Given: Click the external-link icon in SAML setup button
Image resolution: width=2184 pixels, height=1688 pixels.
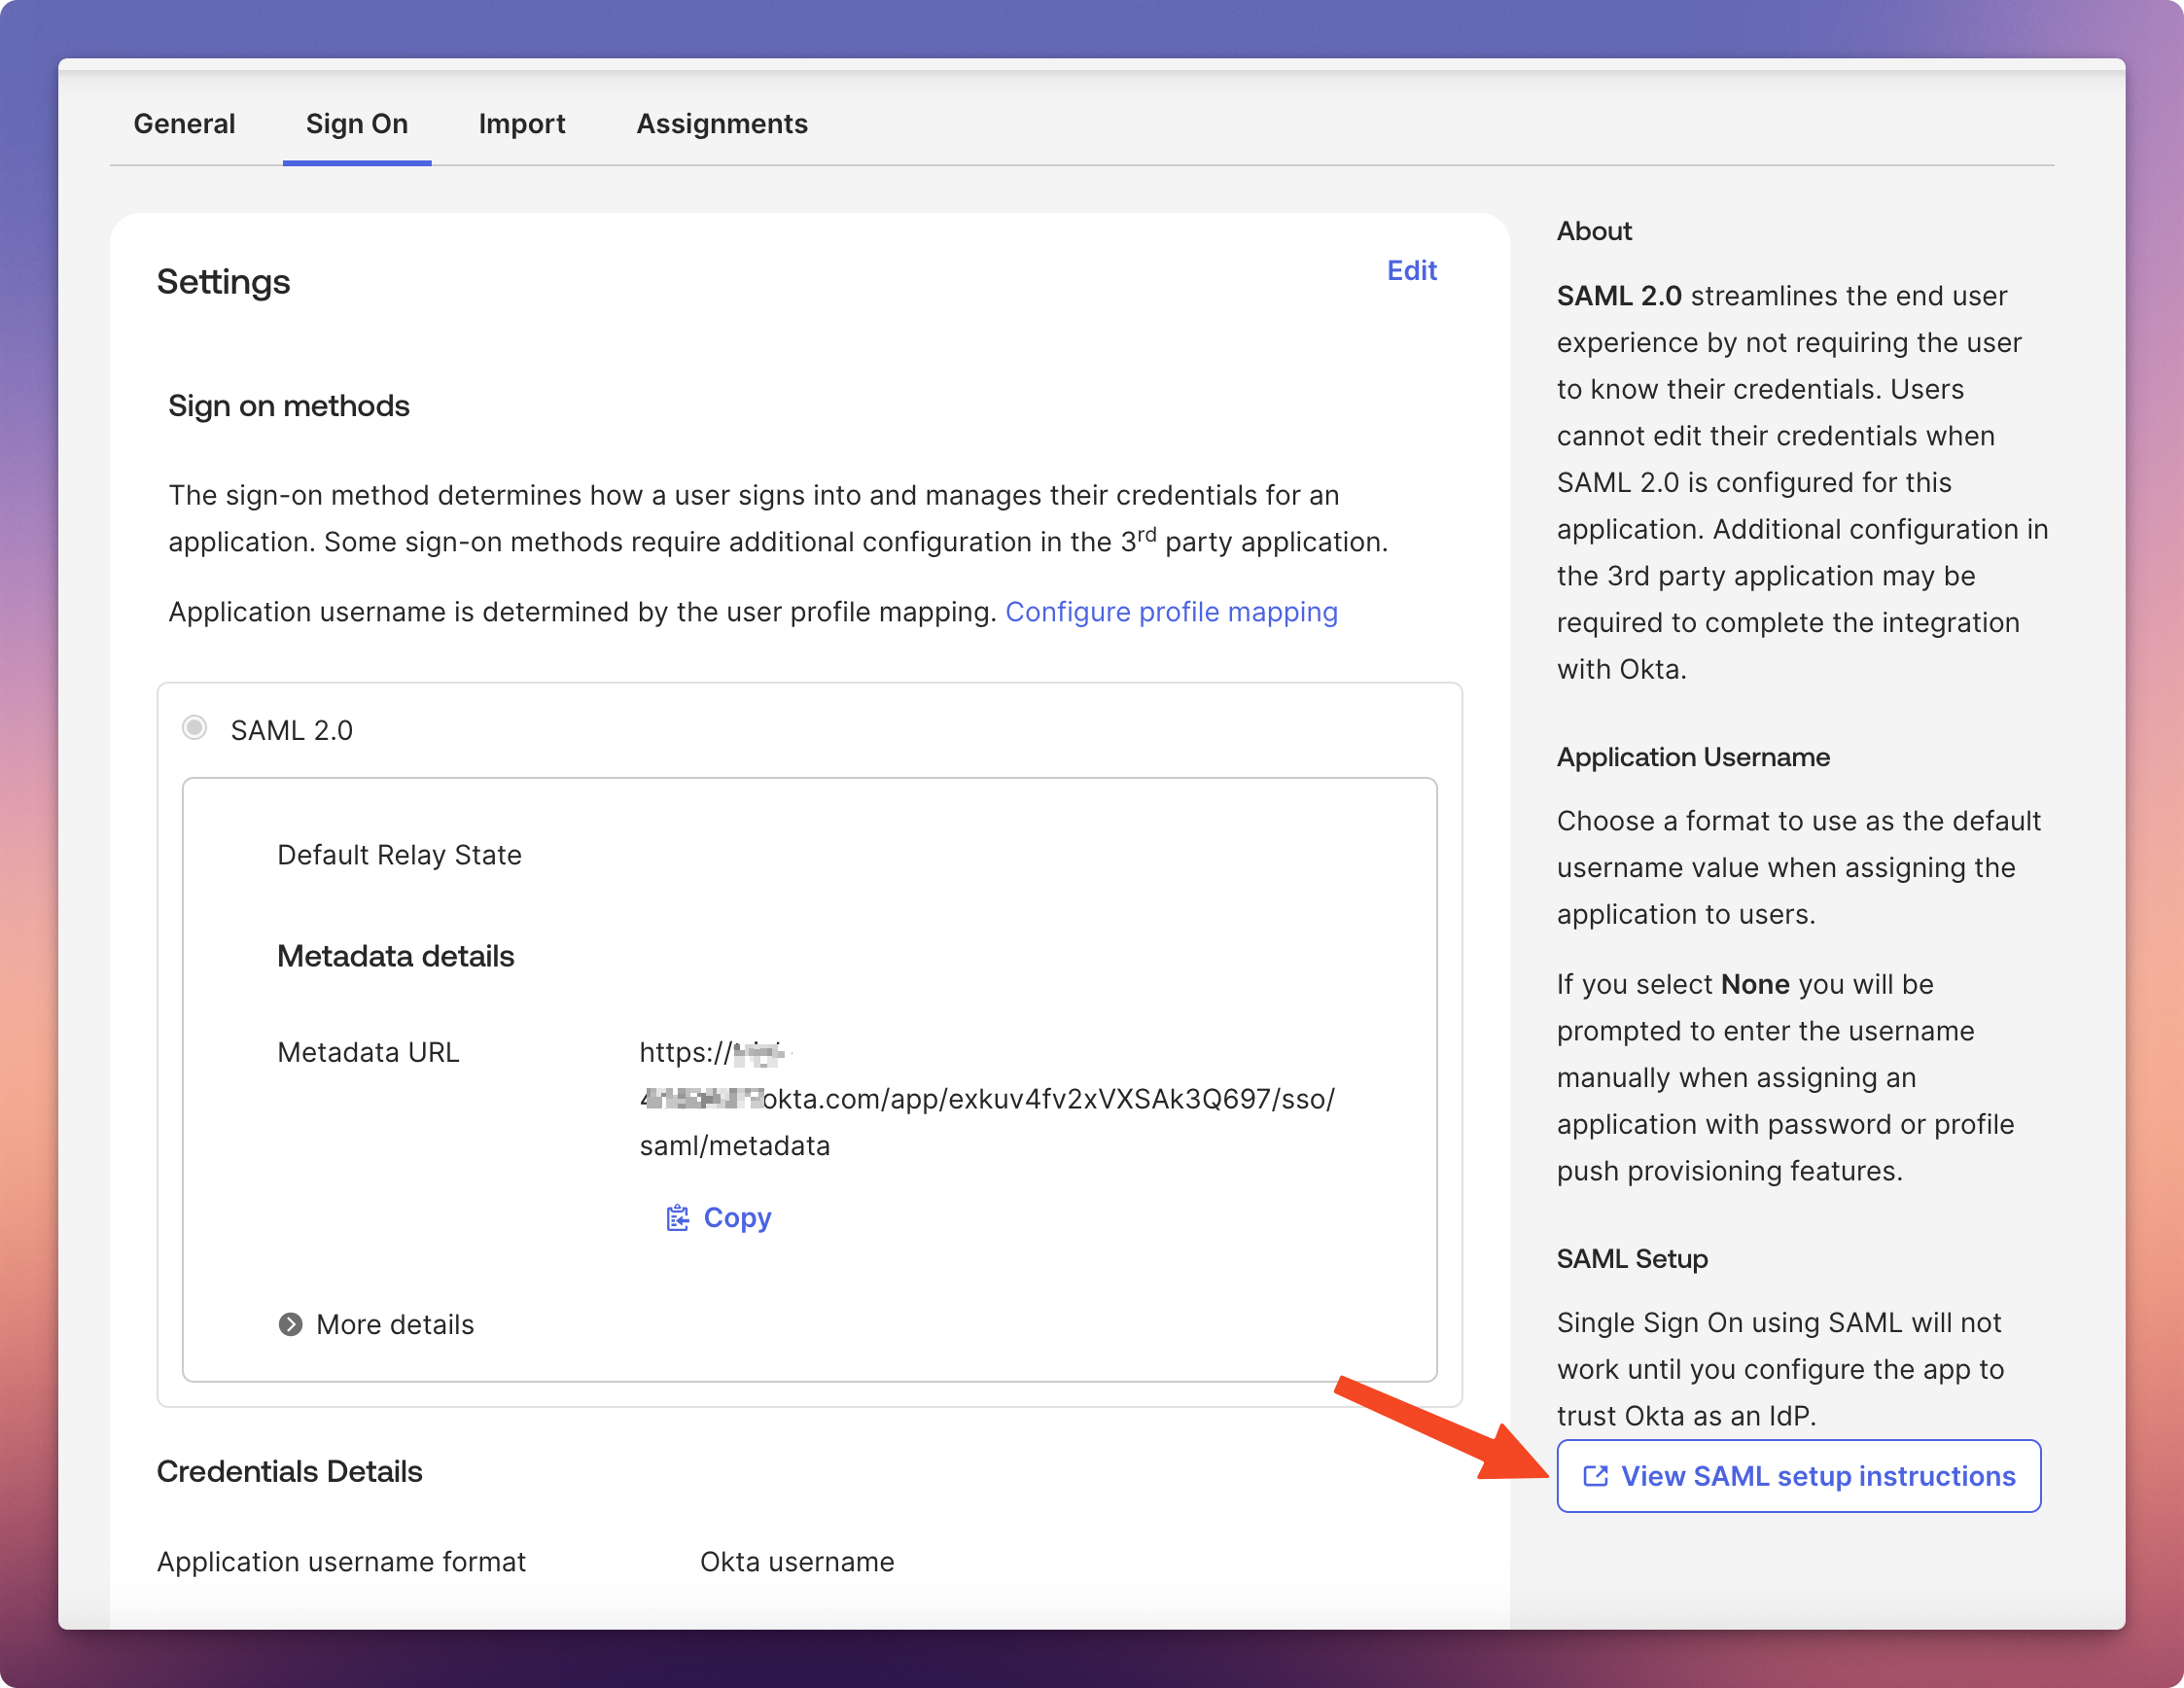Looking at the screenshot, I should [1595, 1476].
